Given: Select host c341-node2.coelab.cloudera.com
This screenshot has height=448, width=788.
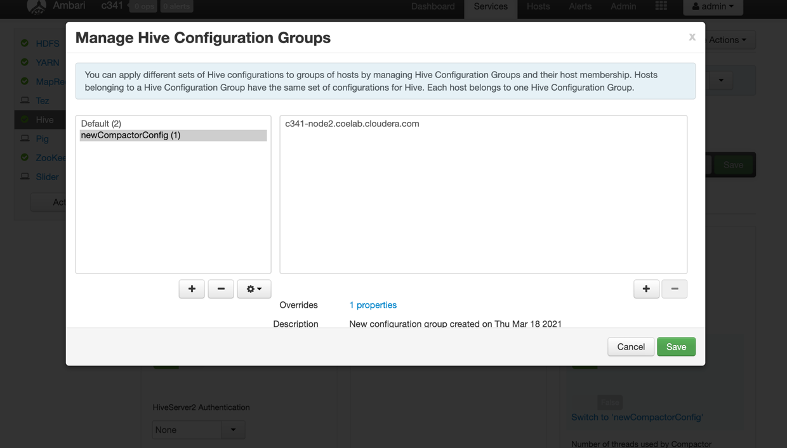Looking at the screenshot, I should click(352, 124).
